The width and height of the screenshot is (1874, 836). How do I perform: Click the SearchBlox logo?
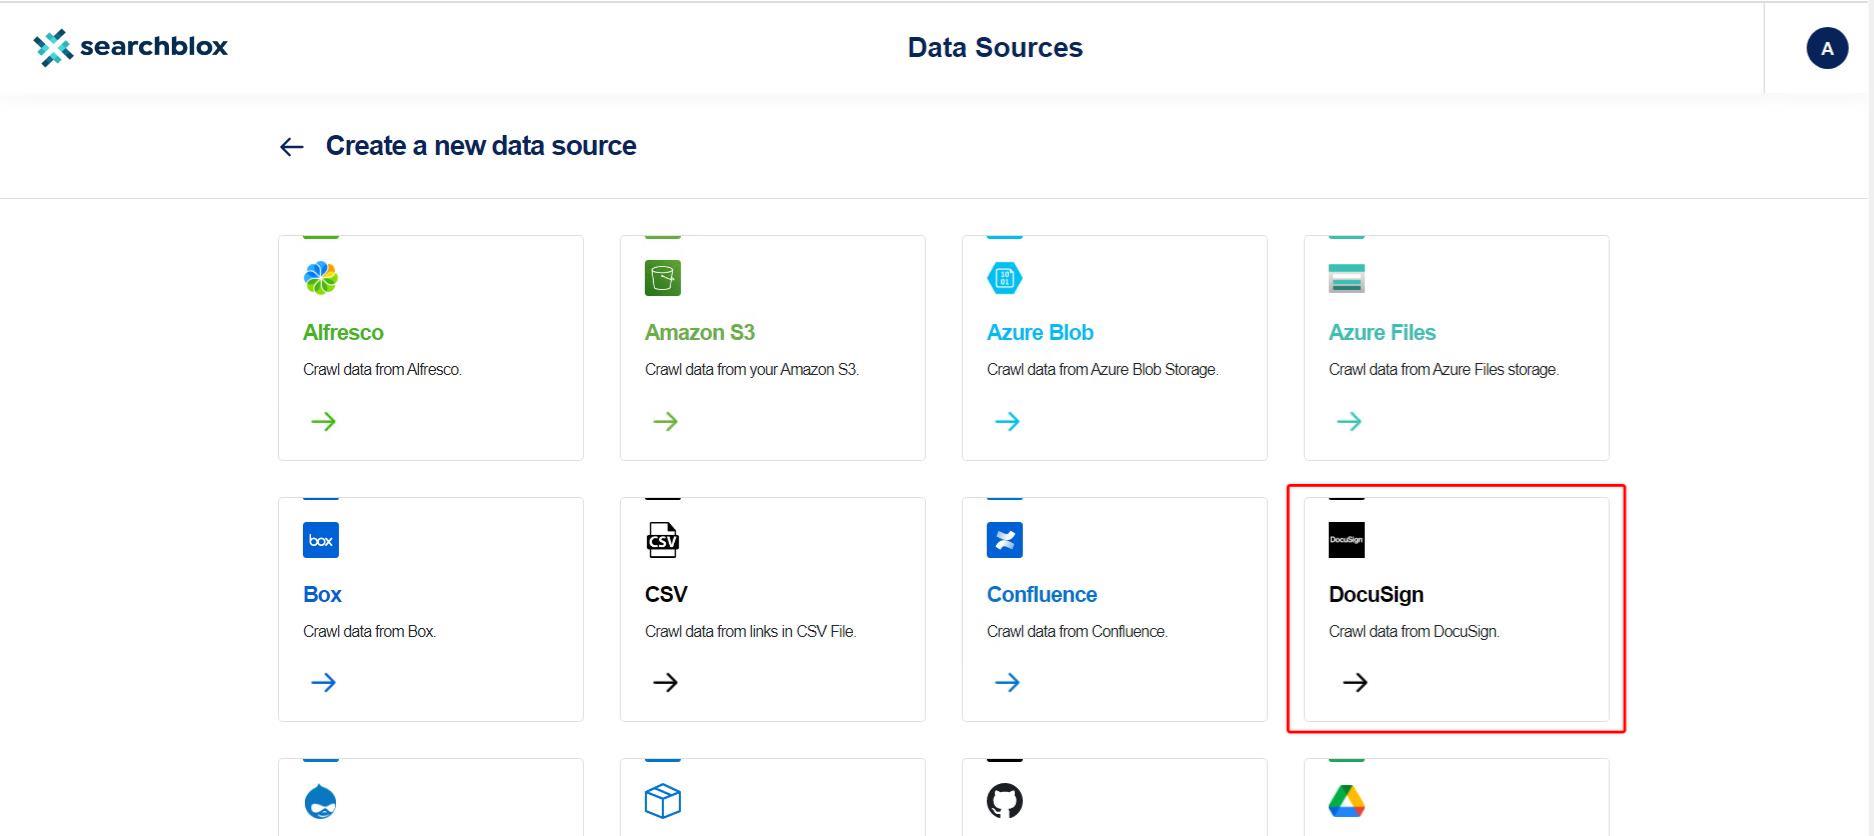tap(131, 47)
